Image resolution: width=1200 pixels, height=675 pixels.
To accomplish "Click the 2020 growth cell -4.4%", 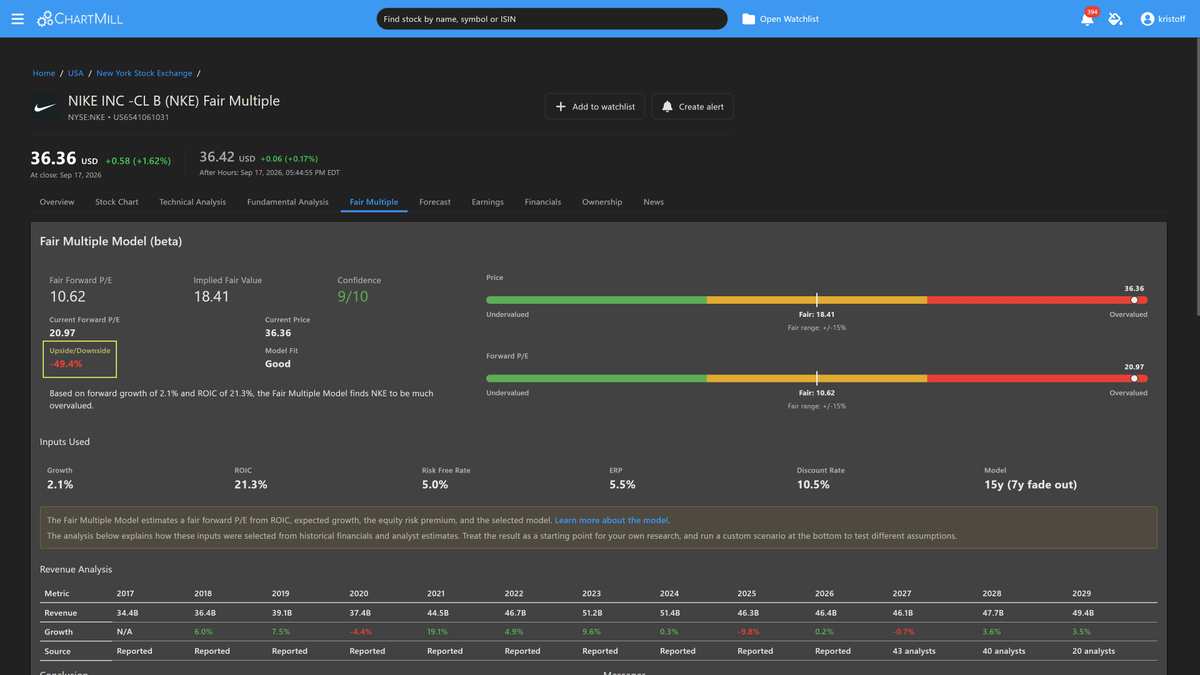I will [x=361, y=632].
